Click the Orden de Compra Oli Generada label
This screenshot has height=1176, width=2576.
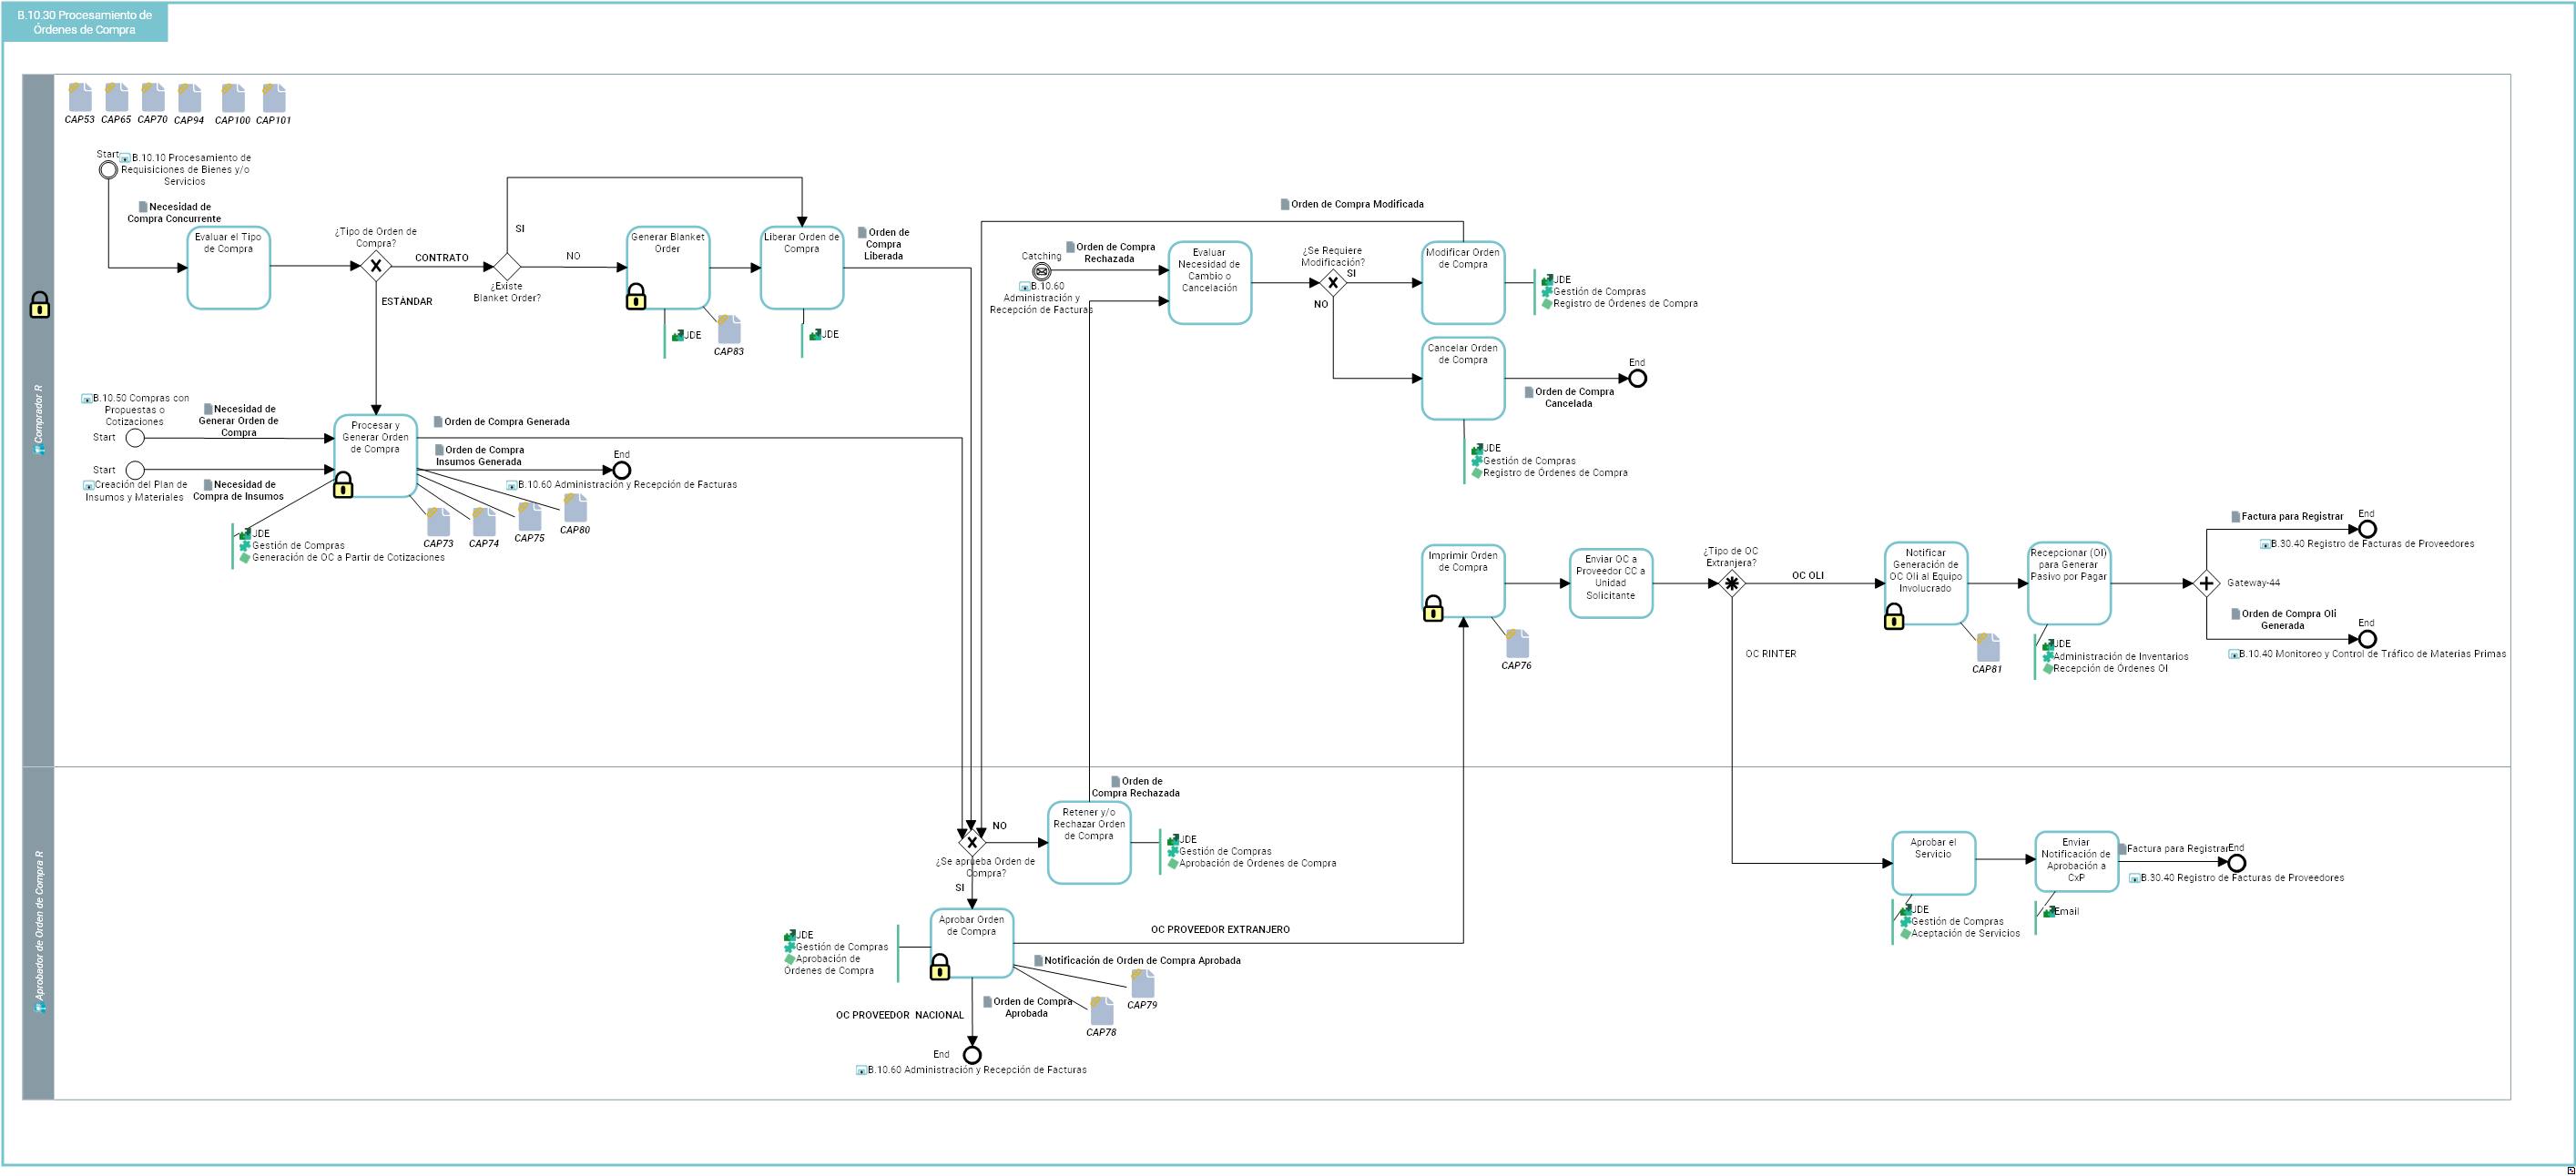tap(2283, 620)
